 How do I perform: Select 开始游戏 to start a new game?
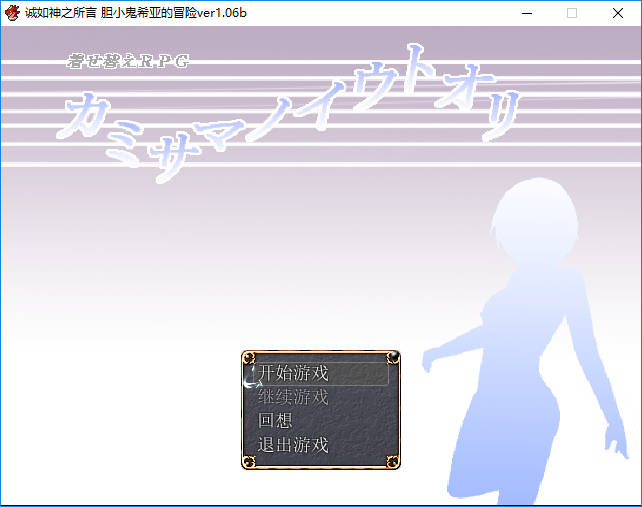294,373
